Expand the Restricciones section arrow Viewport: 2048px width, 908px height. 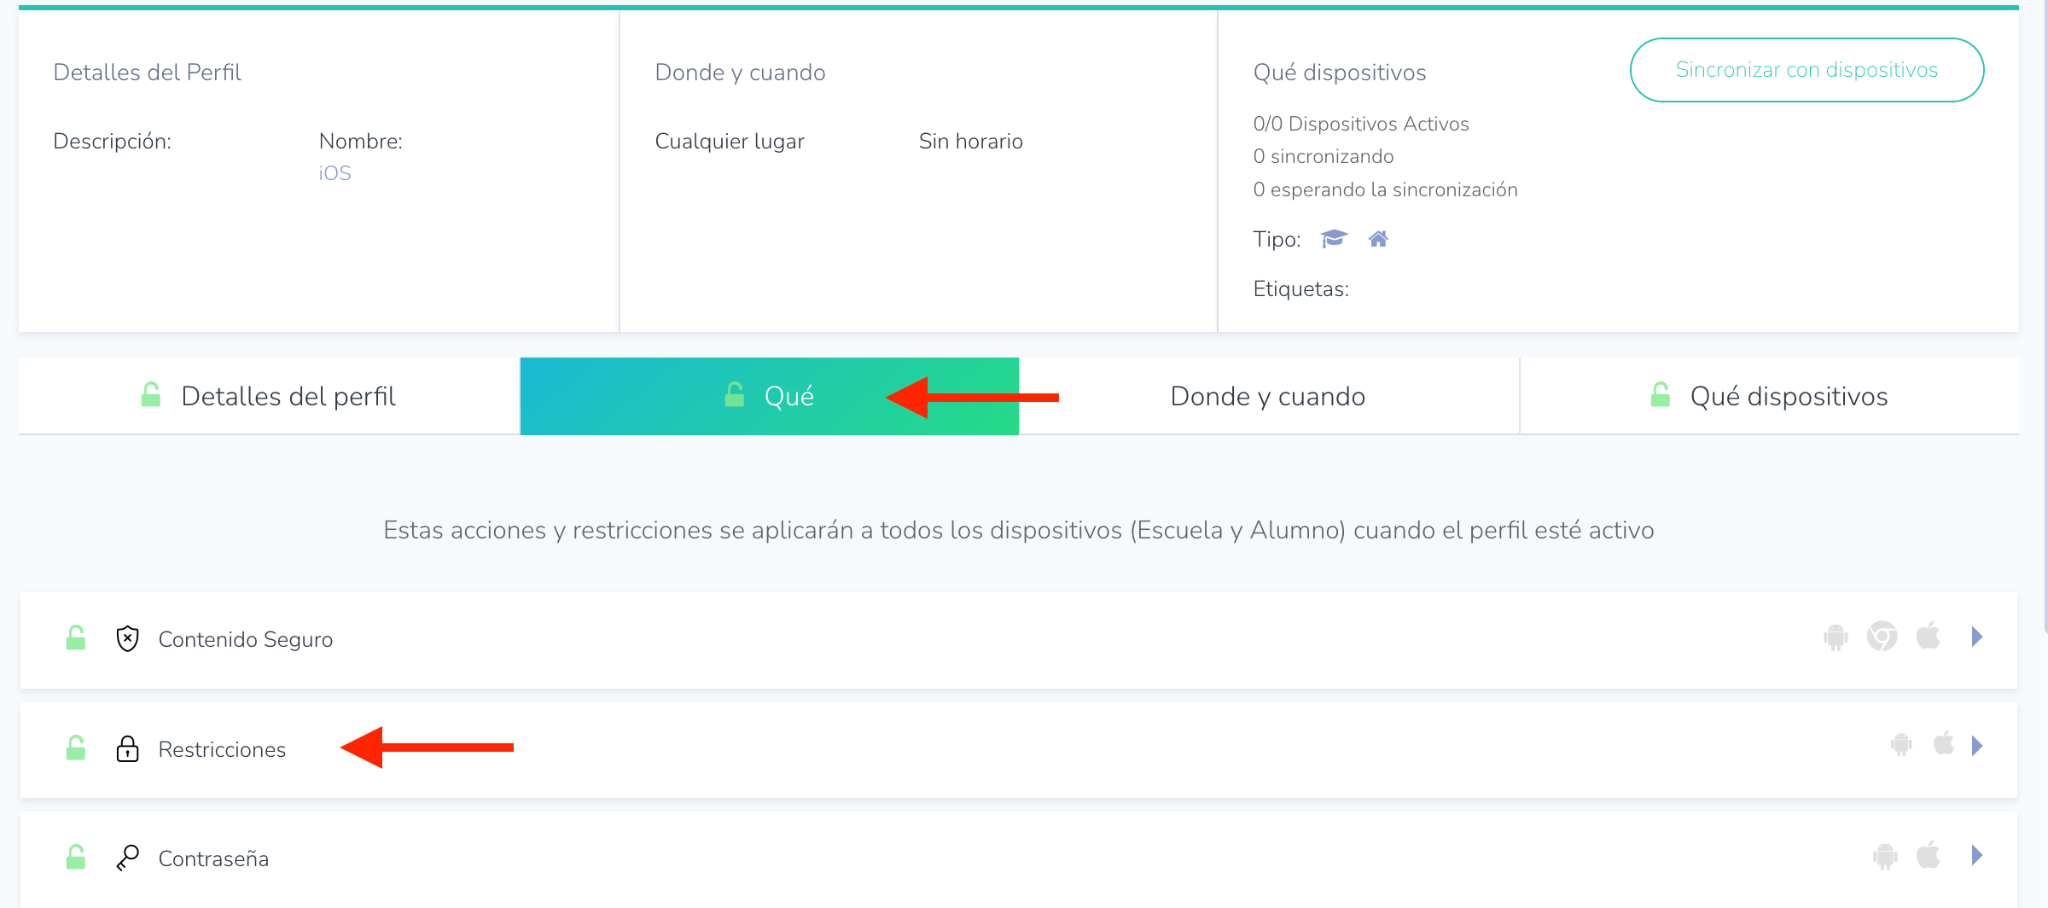pos(1977,746)
